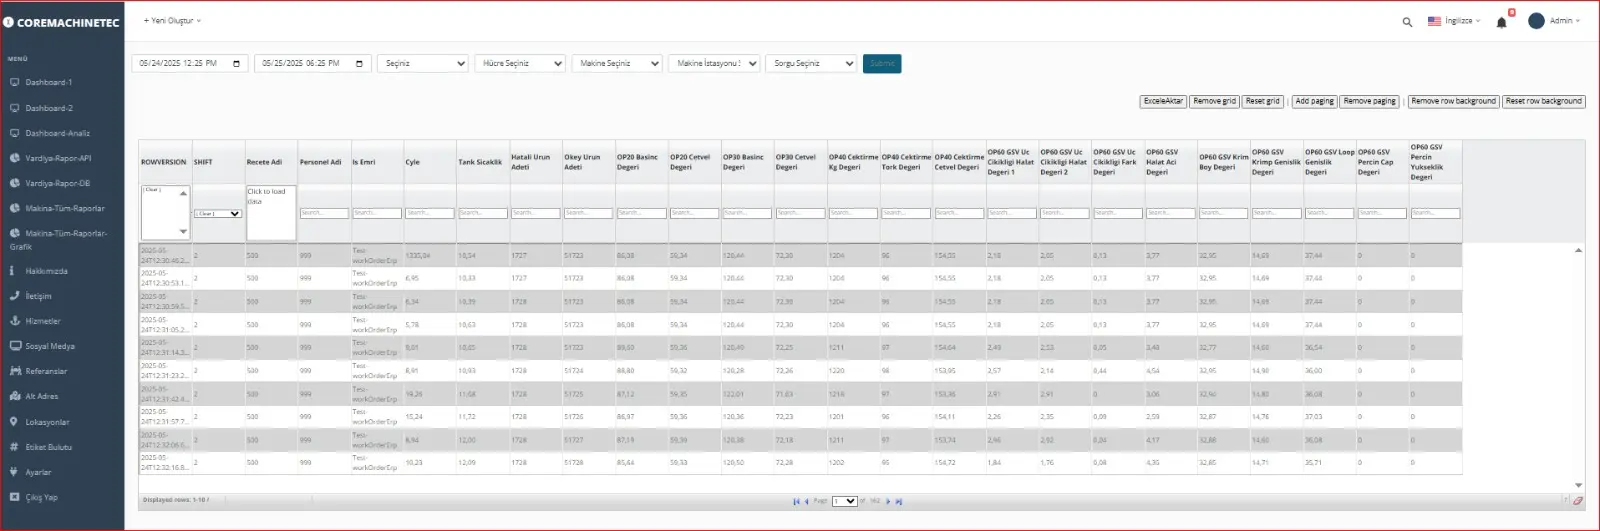Open Vardiya-Rapor-API menu item

[58, 158]
